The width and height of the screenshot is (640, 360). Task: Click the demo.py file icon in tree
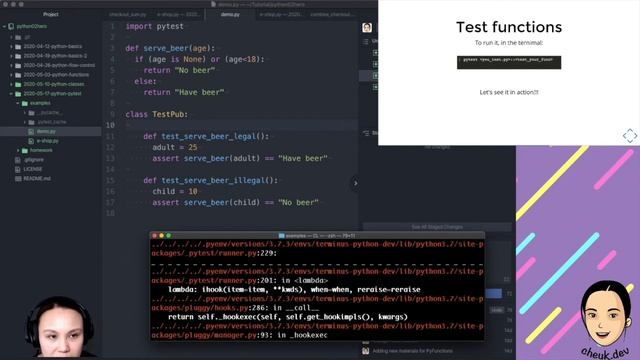31,131
